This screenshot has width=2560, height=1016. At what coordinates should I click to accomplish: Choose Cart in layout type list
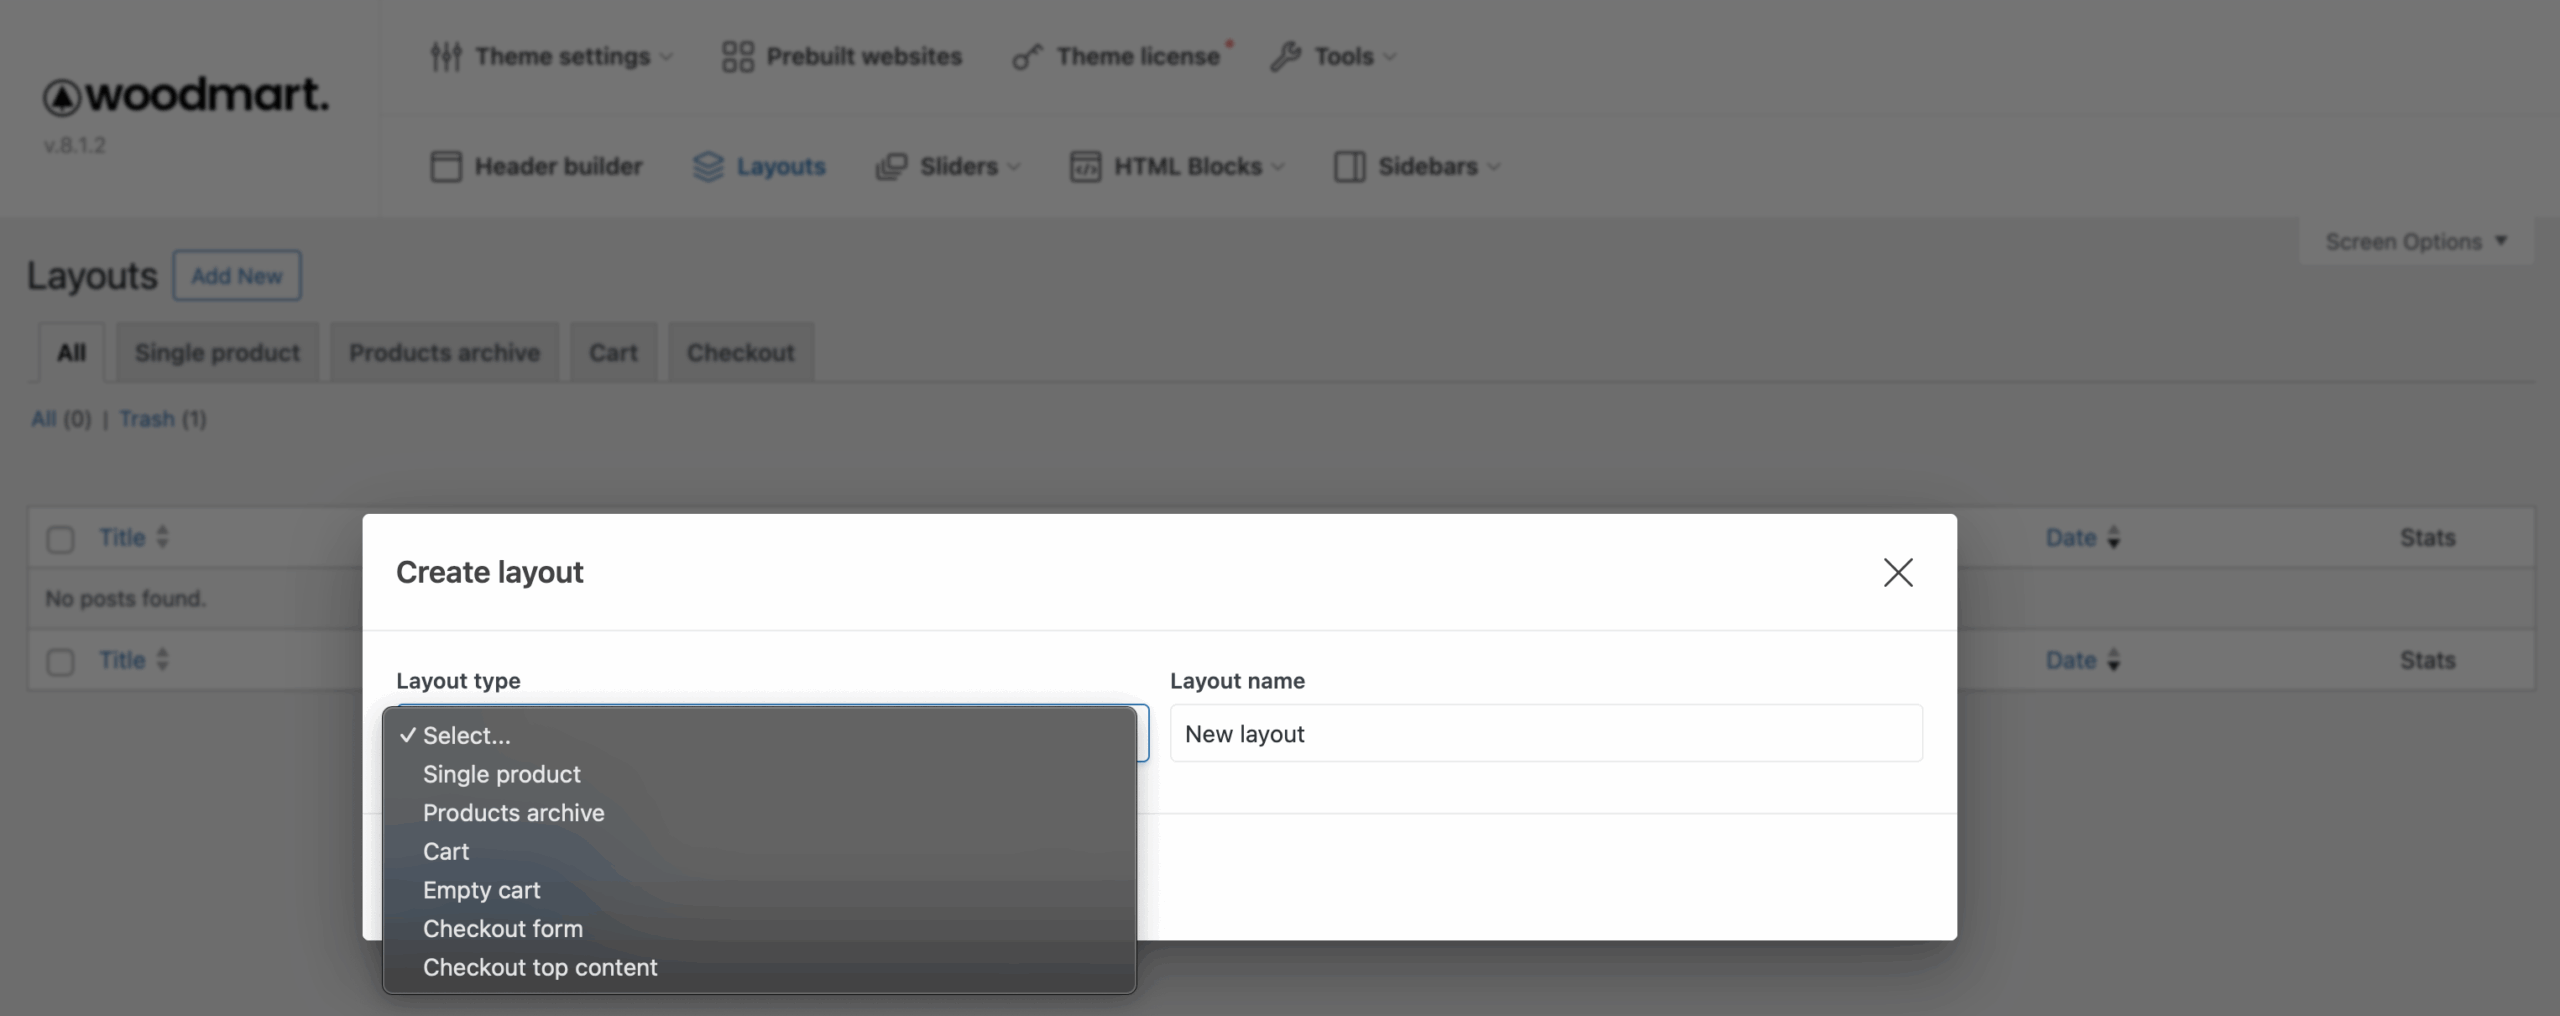[760, 852]
